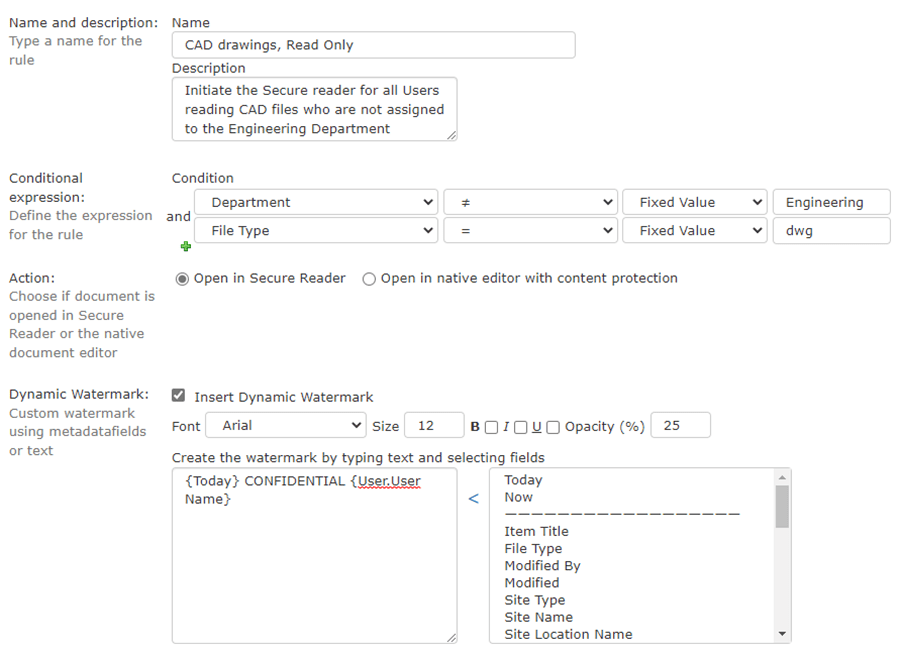Click the rule Name input field
The width and height of the screenshot is (902, 656).
click(374, 45)
